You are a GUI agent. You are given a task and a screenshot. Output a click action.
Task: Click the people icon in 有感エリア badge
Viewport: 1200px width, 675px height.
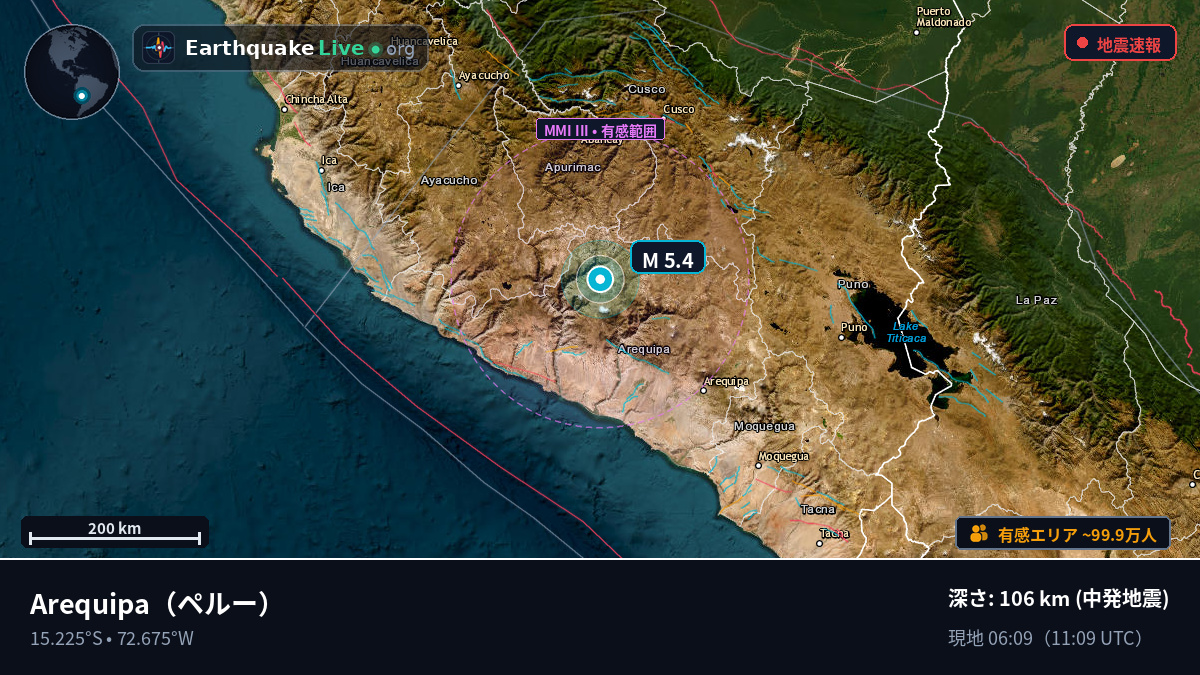979,534
